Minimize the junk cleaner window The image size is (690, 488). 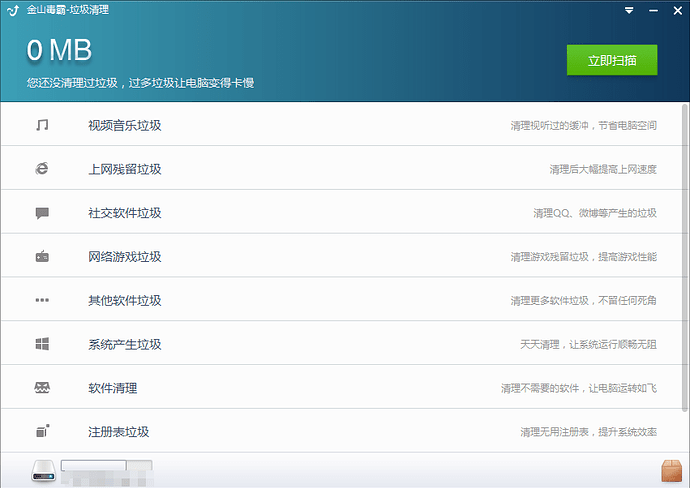click(651, 10)
